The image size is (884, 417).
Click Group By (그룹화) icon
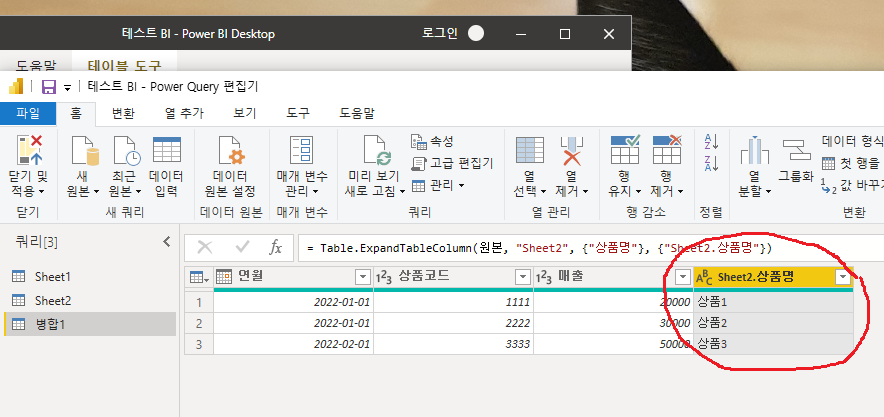click(x=796, y=149)
